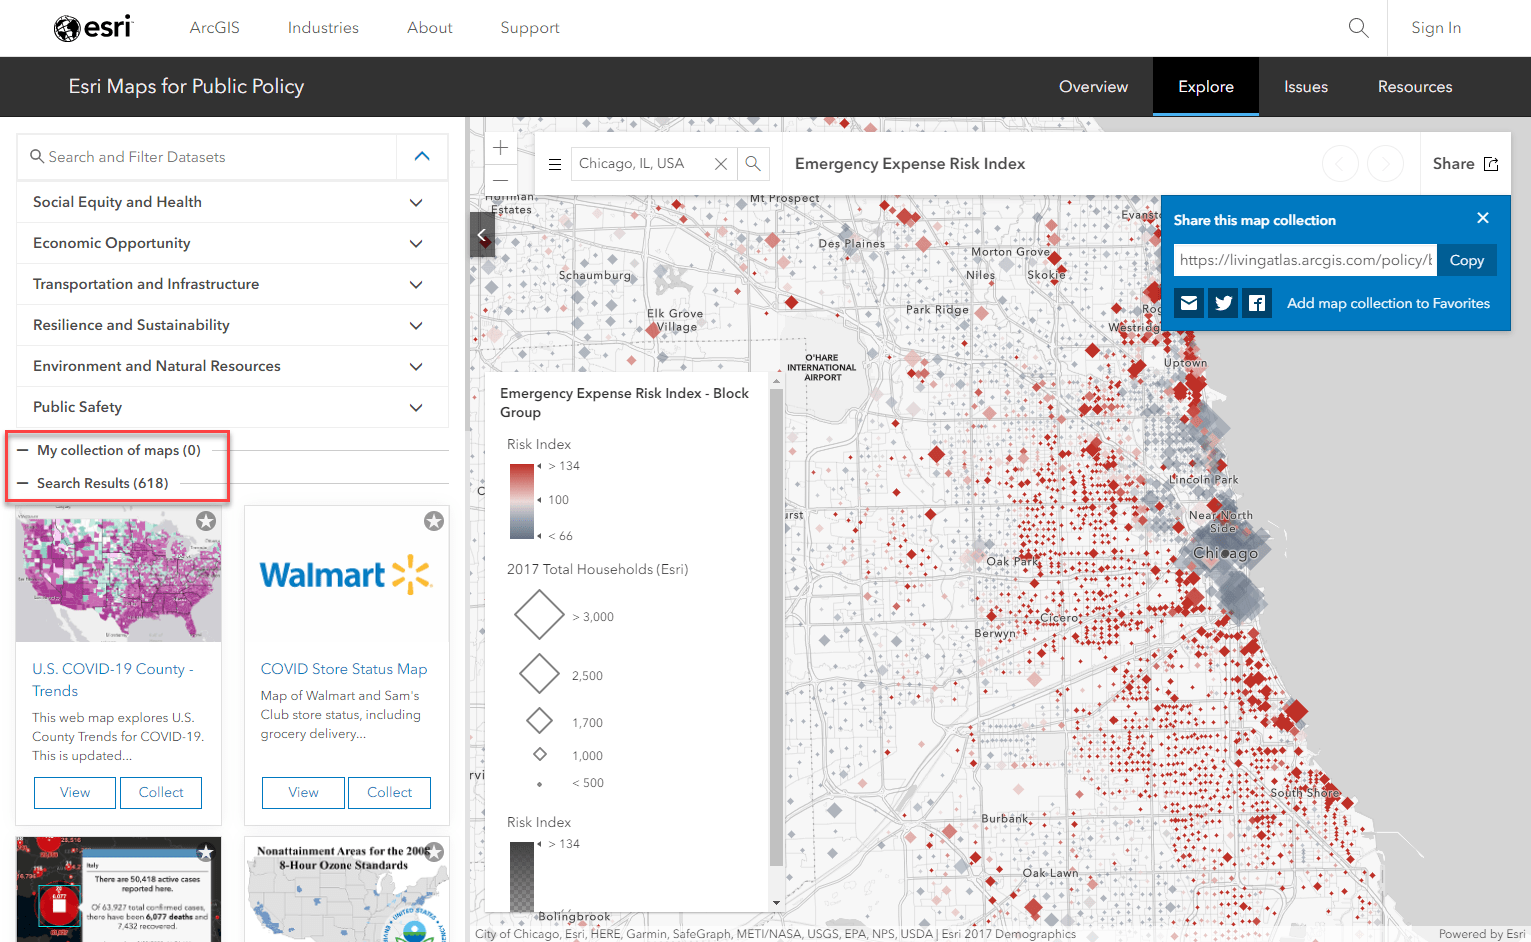Go to next map arrow

(x=1385, y=163)
